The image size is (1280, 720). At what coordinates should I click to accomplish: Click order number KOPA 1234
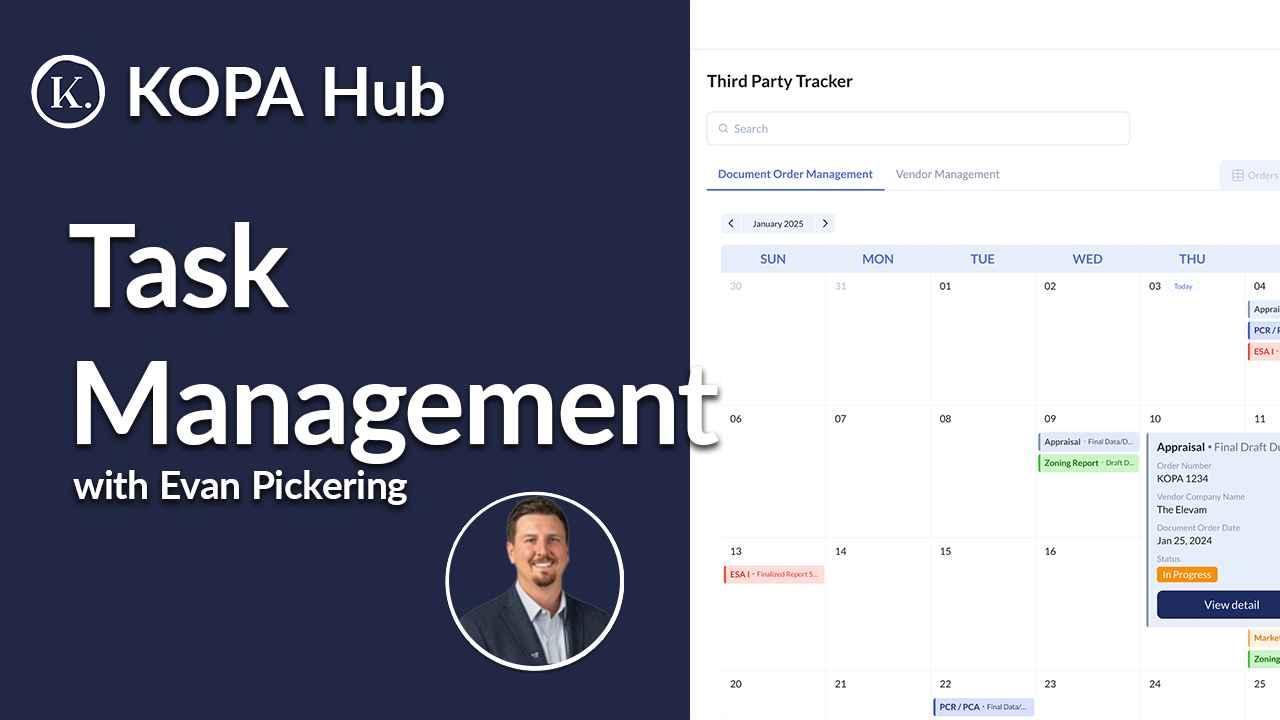tap(1183, 479)
